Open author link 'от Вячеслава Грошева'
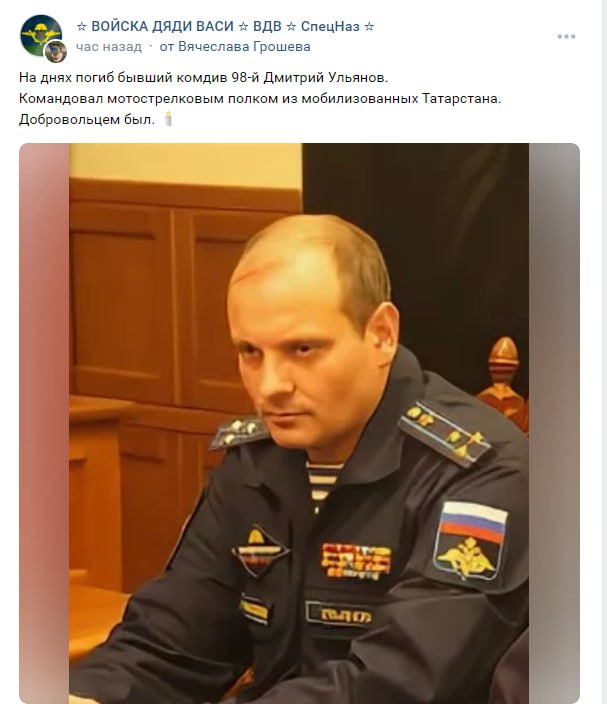 pyautogui.click(x=235, y=47)
